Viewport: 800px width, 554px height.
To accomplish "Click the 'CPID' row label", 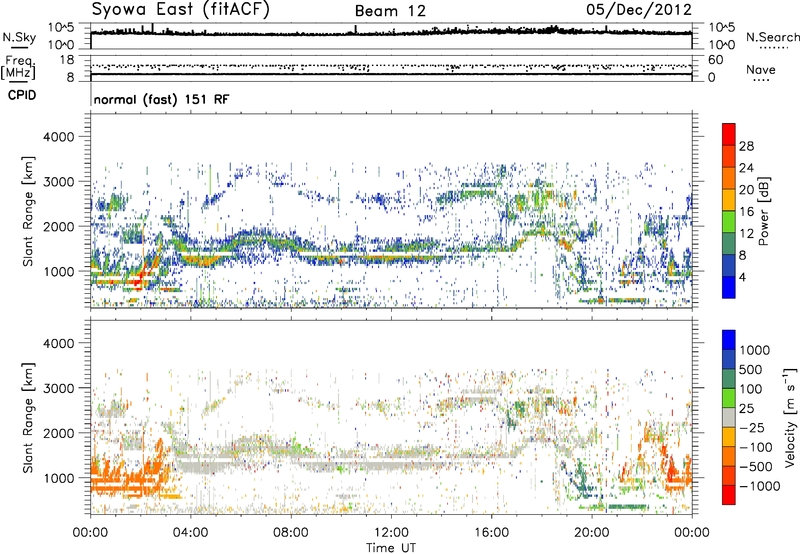I will pos(22,95).
